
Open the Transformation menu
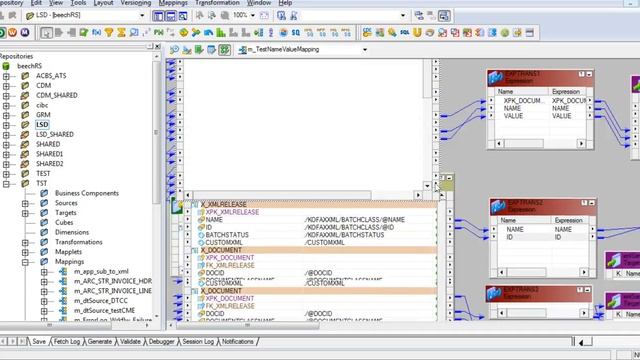(x=217, y=3)
